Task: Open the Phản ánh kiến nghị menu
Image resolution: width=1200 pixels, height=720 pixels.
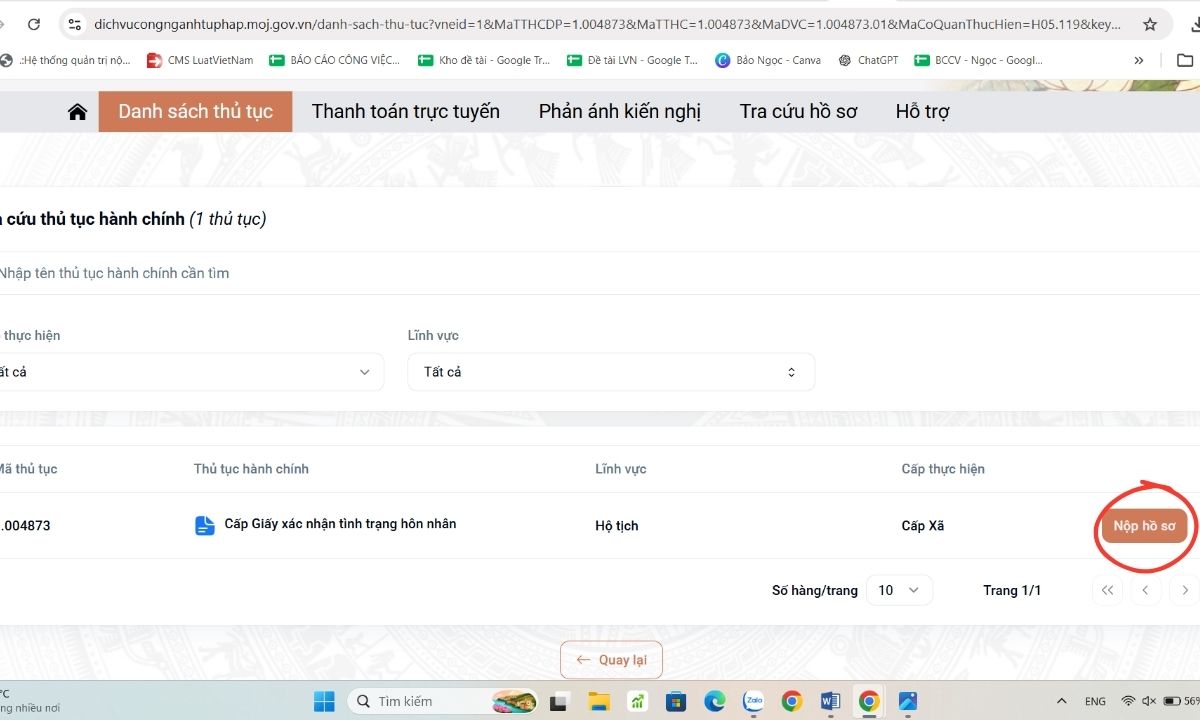Action: click(619, 111)
